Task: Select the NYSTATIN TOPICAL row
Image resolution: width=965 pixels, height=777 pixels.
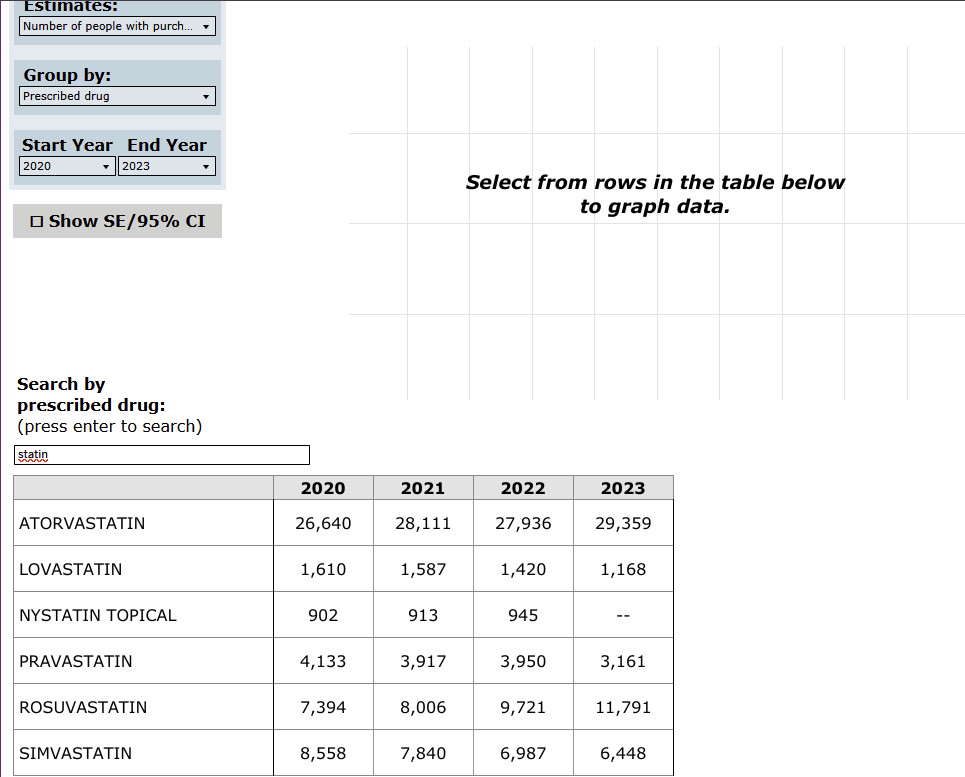Action: 98,615
